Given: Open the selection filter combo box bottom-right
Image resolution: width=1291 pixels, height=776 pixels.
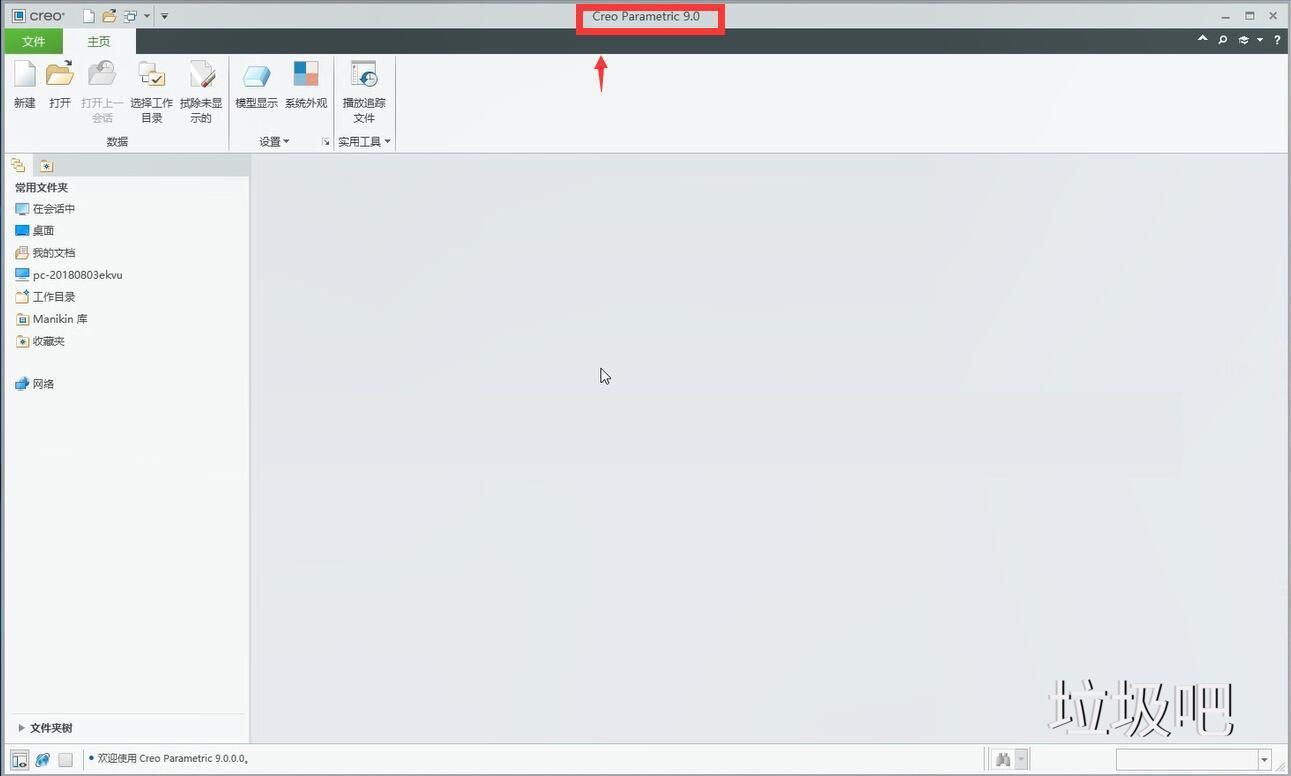Looking at the screenshot, I should point(1193,760).
